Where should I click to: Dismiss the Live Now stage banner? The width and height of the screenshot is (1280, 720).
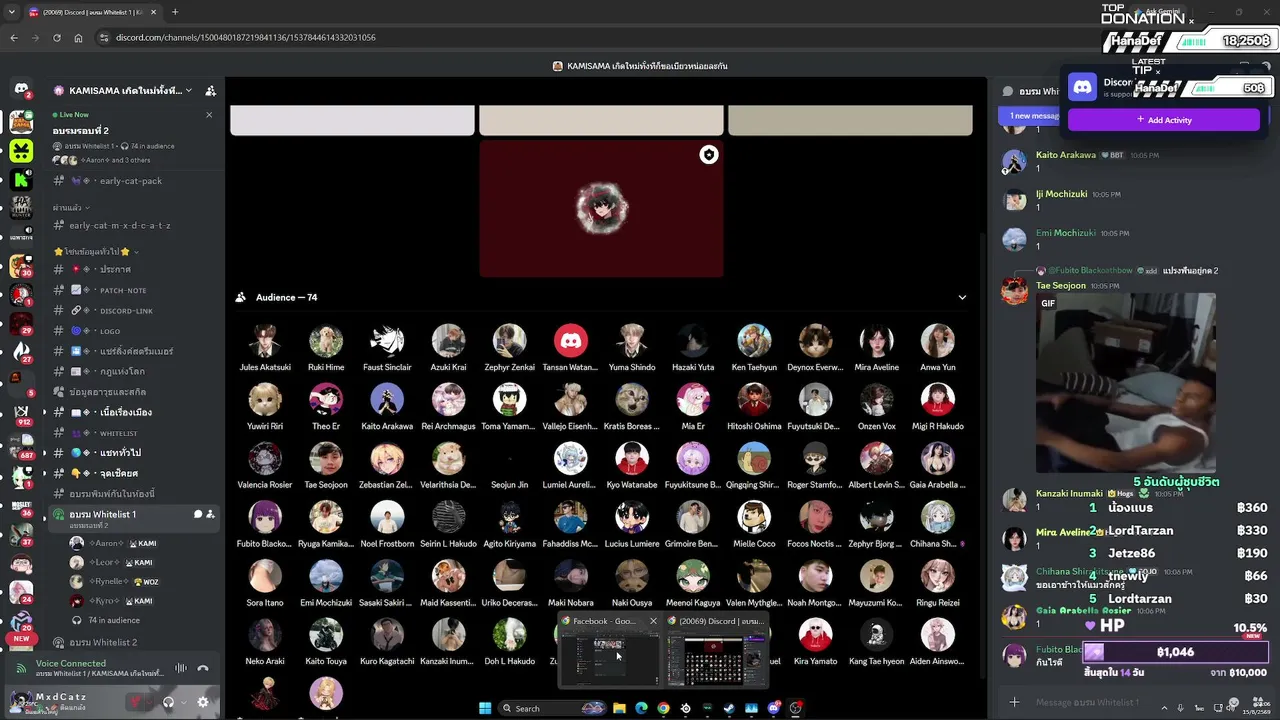pos(209,115)
